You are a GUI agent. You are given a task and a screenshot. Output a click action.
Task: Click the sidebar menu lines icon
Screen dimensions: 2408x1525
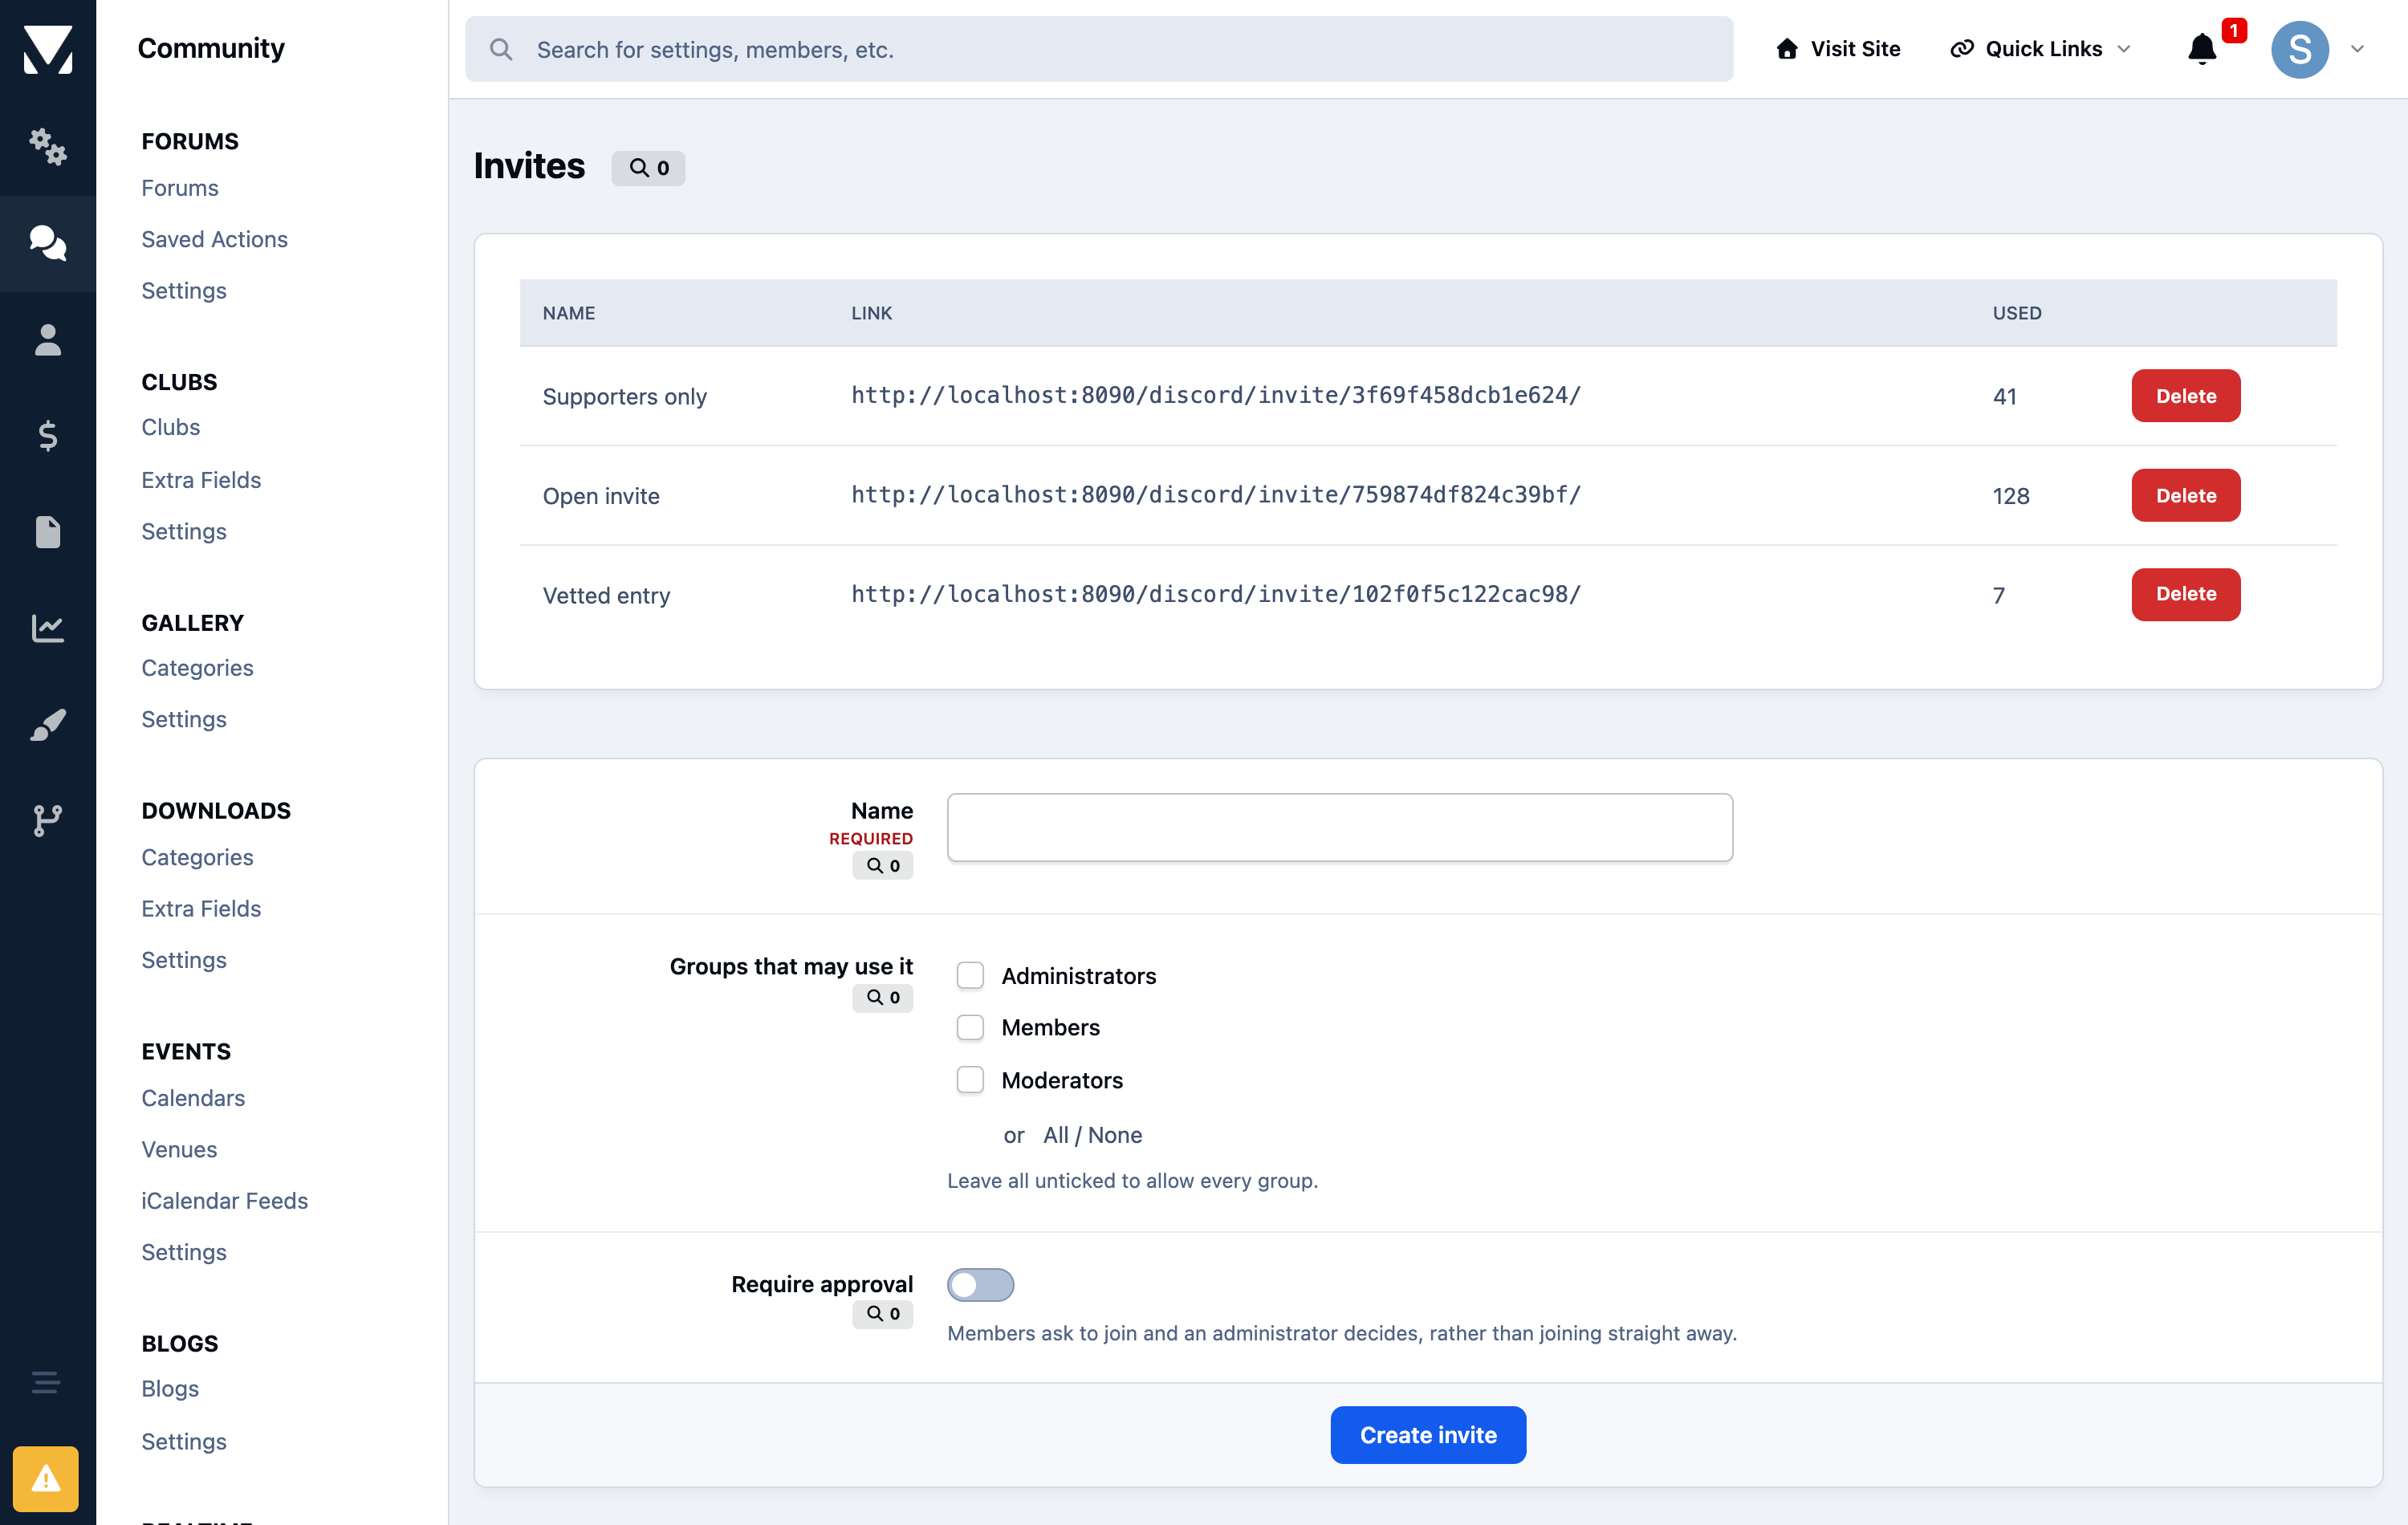pyautogui.click(x=46, y=1383)
